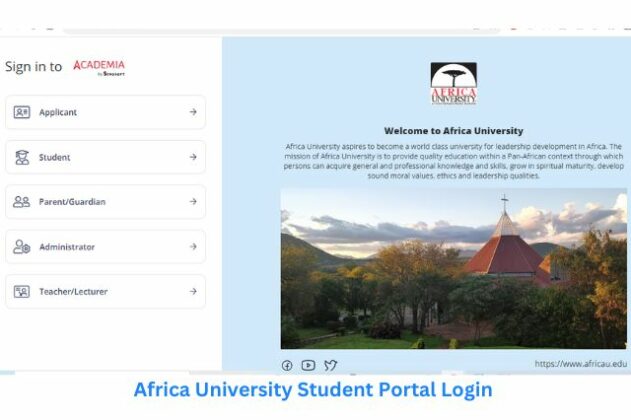Click the Africa University logo
631x420 pixels.
[454, 84]
